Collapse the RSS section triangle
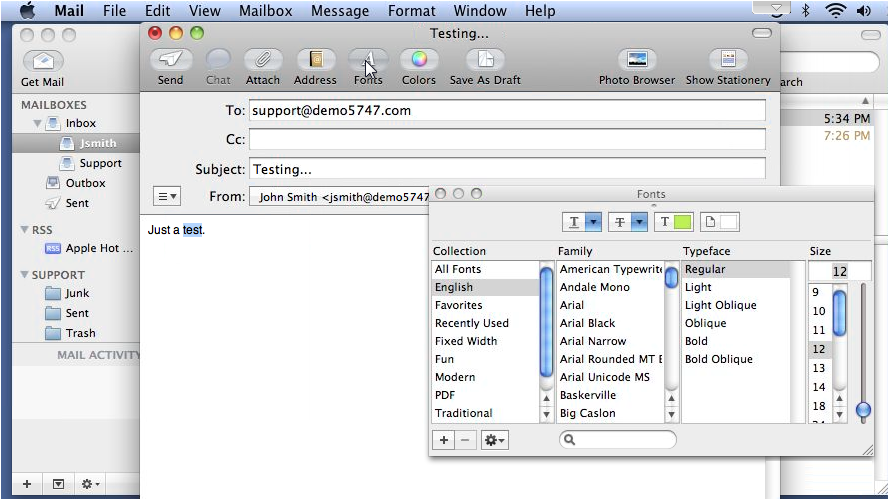 tap(24, 230)
